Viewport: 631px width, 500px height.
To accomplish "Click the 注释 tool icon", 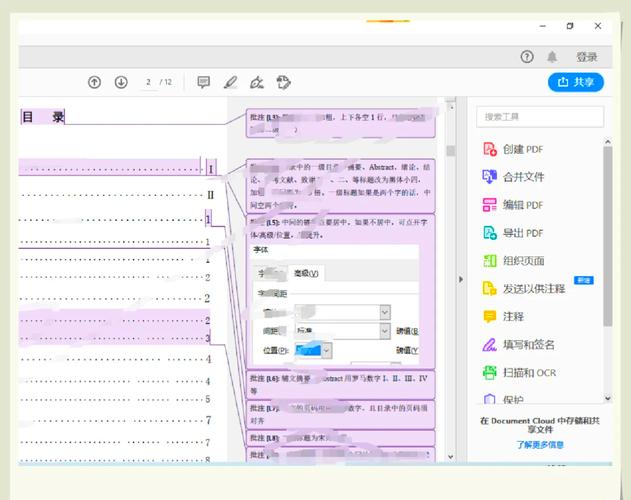I will pos(489,316).
